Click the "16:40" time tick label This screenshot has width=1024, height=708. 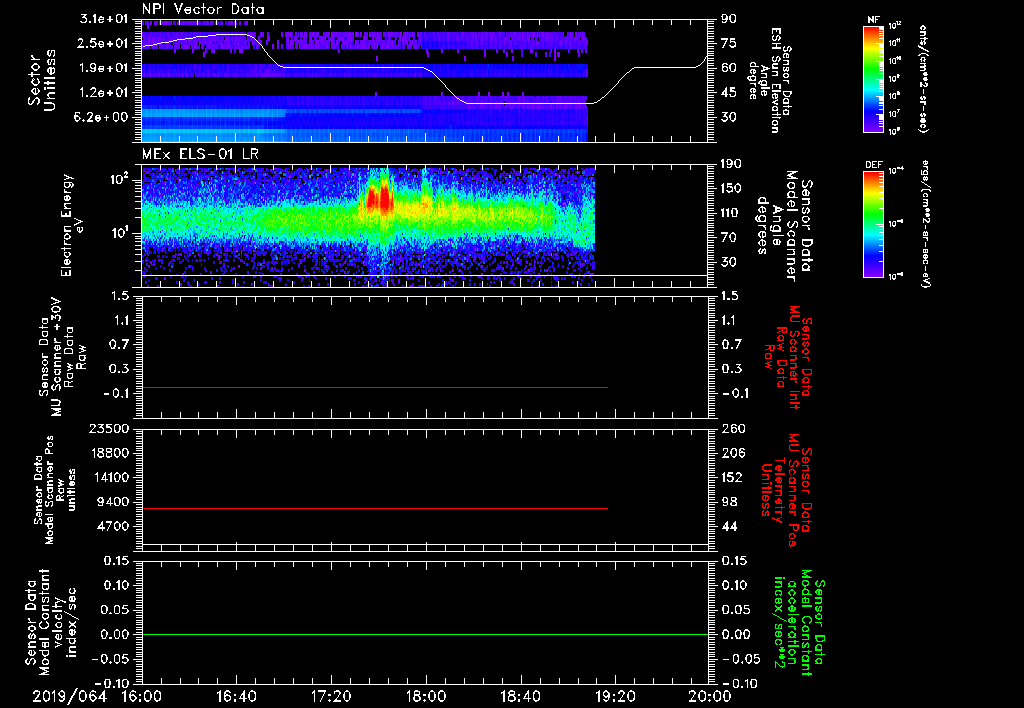[236, 696]
